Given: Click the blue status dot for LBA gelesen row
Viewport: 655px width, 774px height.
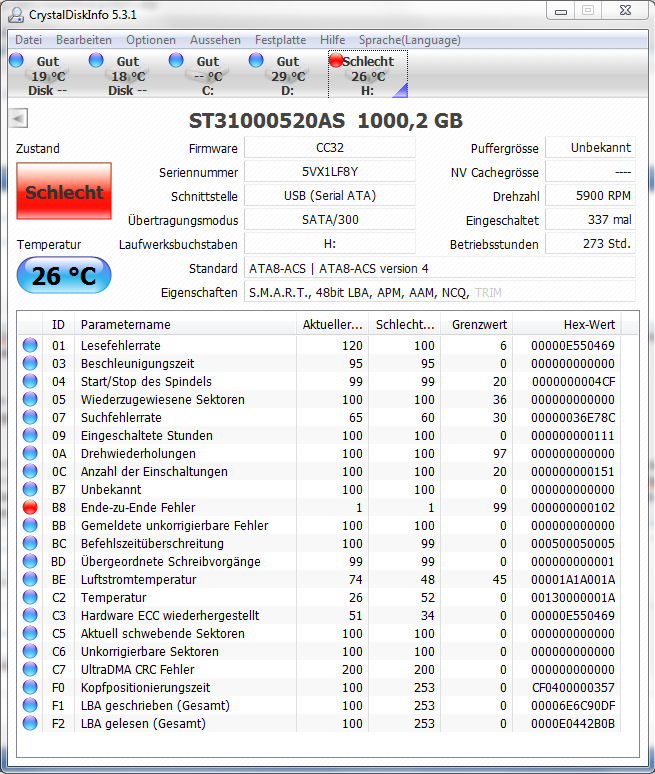Looking at the screenshot, I should [x=30, y=723].
